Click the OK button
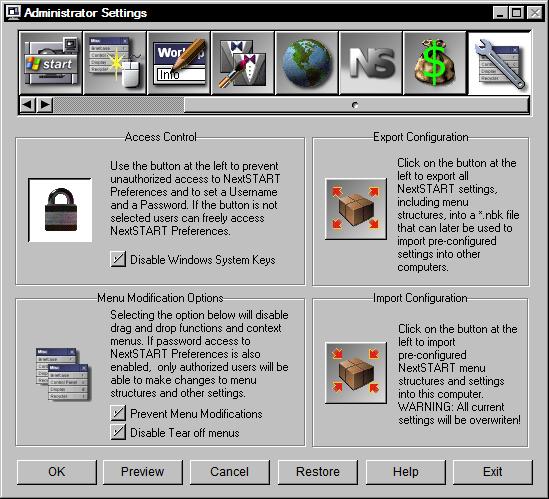The height and width of the screenshot is (499, 549). [57, 472]
